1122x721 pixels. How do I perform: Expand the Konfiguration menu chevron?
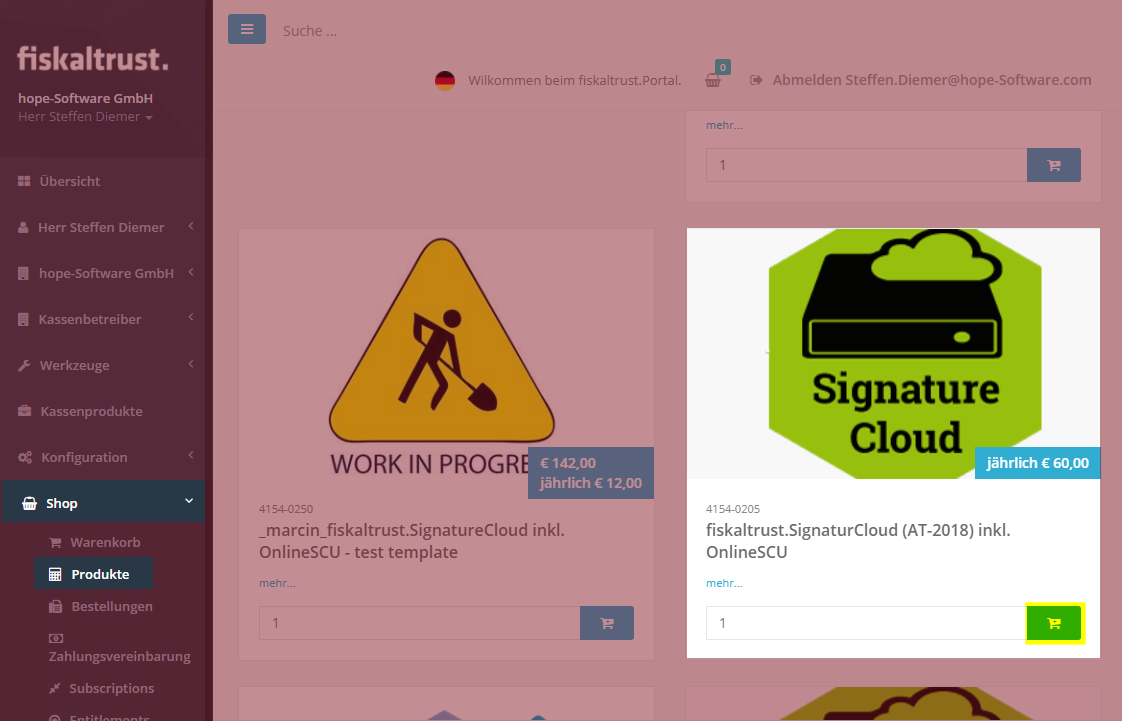(191, 455)
